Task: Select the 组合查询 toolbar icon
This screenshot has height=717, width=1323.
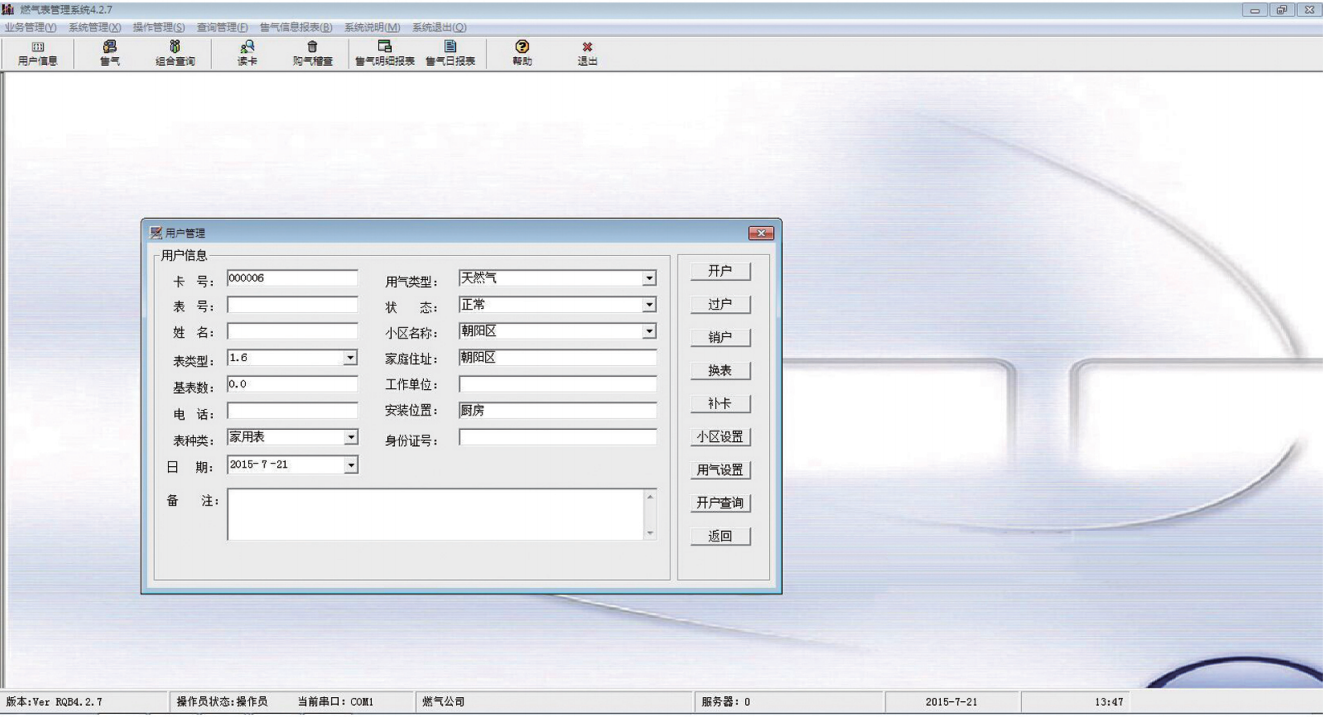Action: [x=173, y=52]
